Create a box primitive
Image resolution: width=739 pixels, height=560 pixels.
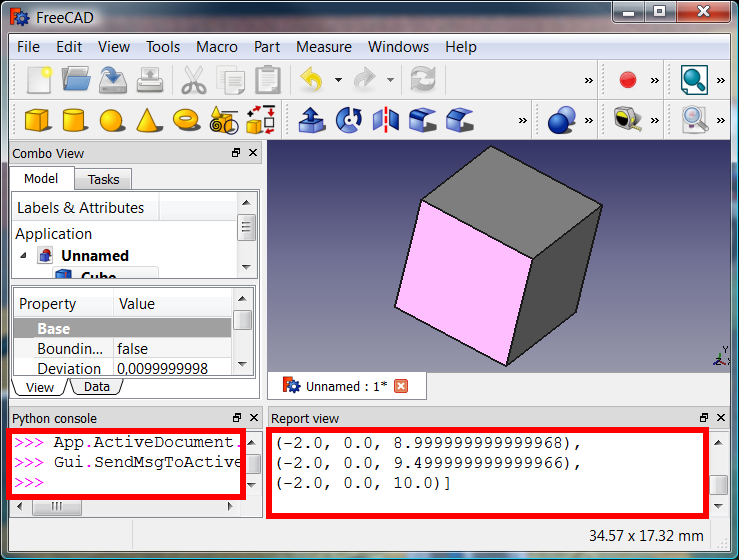(x=37, y=120)
